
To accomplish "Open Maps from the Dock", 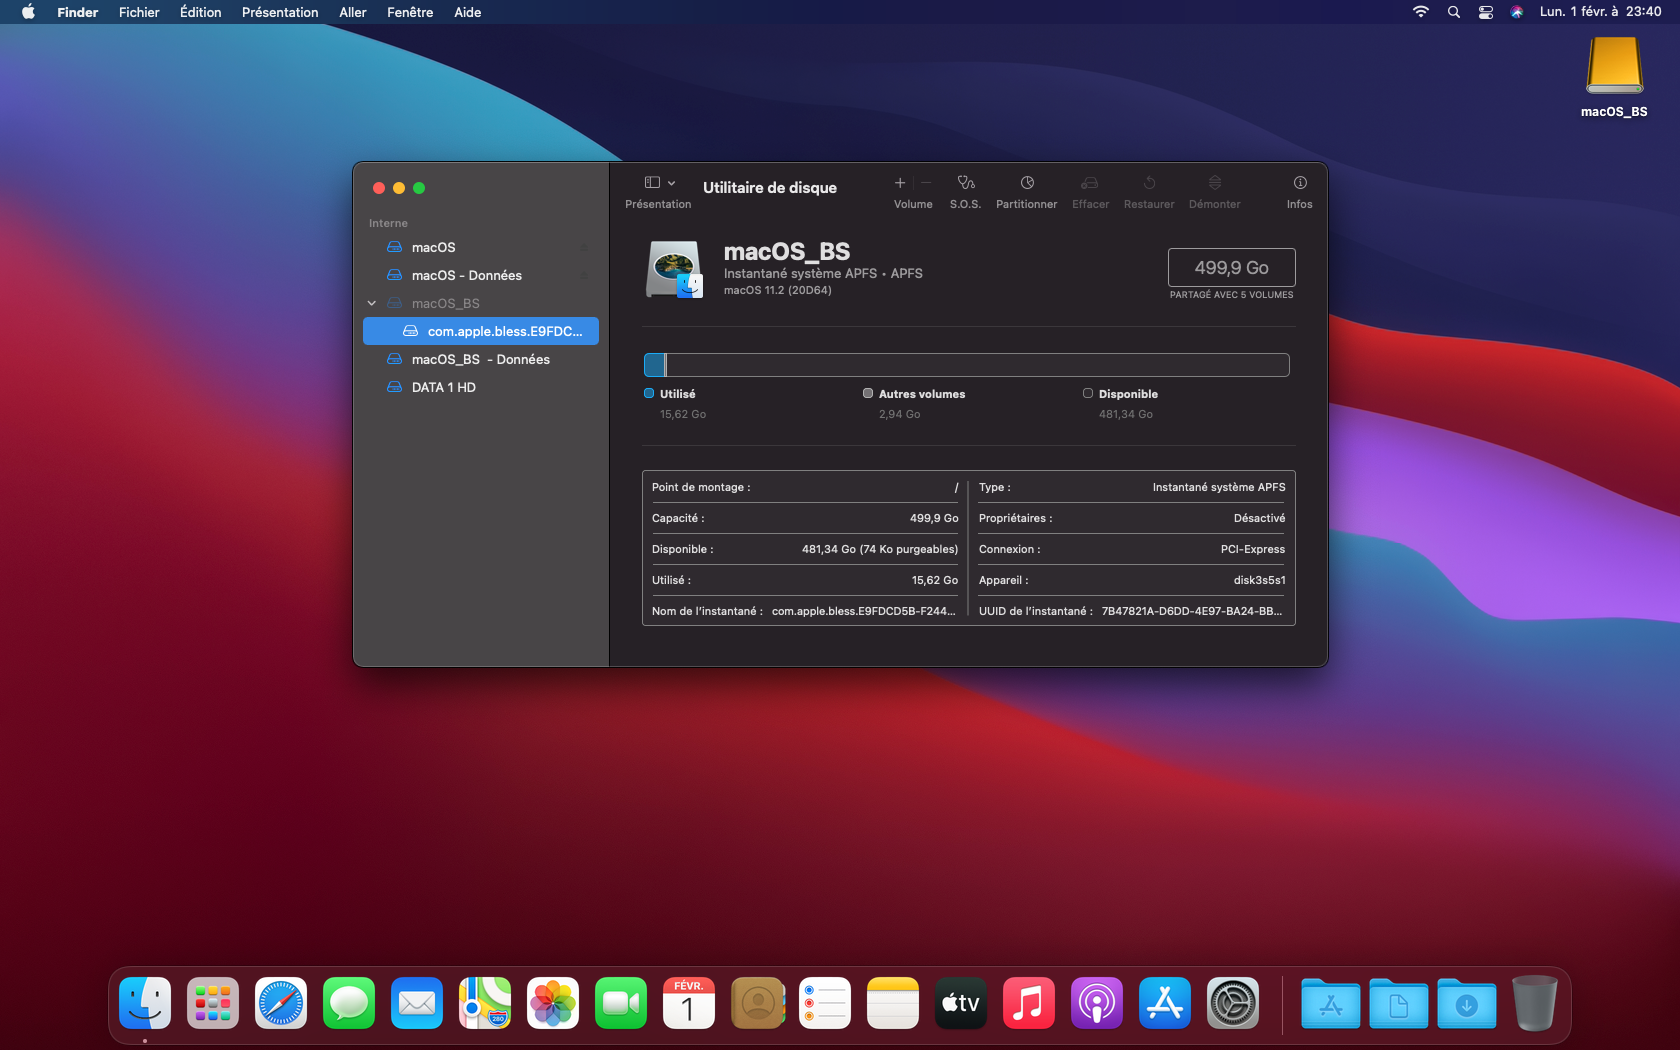I will [x=485, y=1003].
